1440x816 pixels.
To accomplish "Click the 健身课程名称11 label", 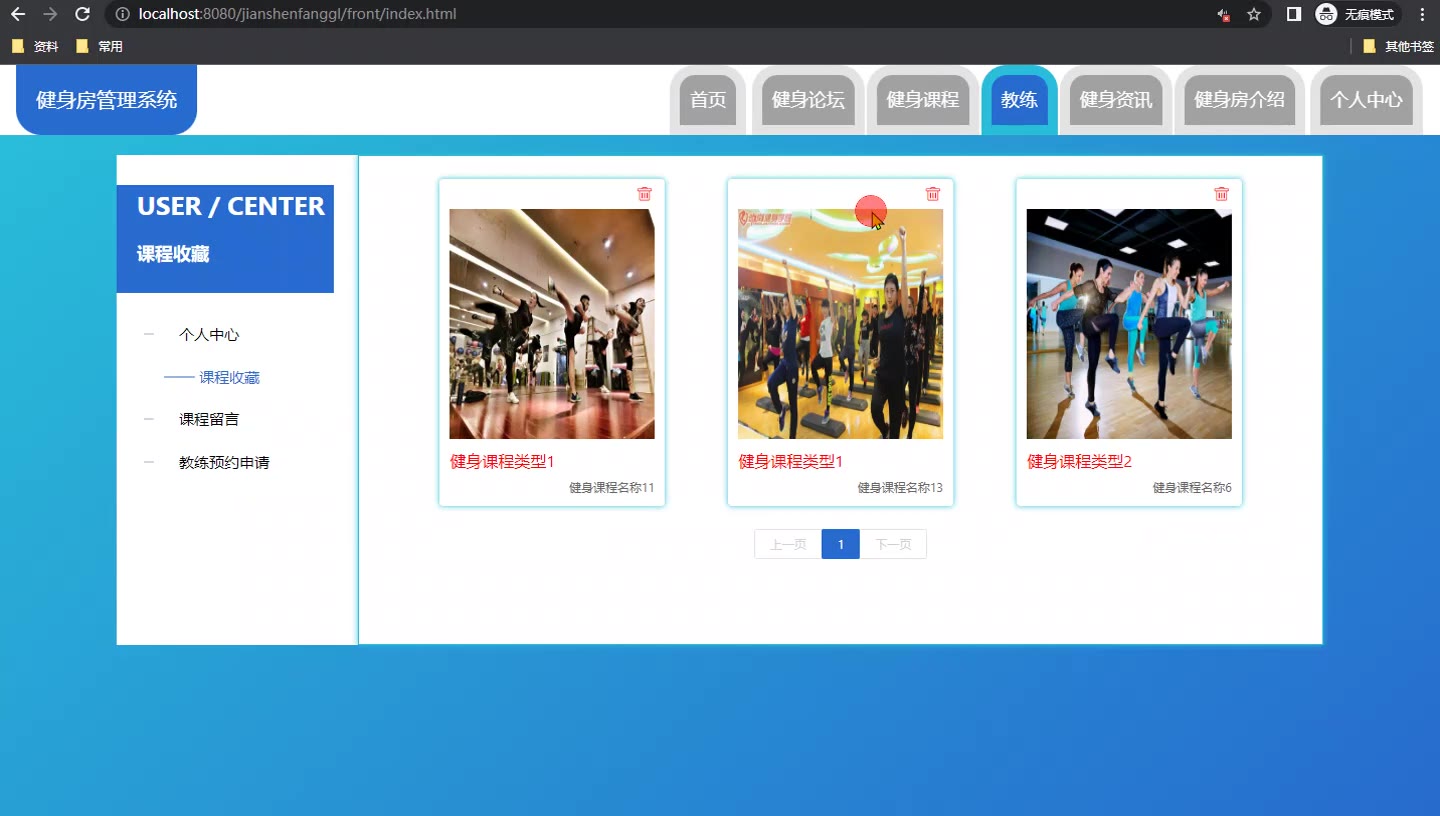I will coord(612,488).
